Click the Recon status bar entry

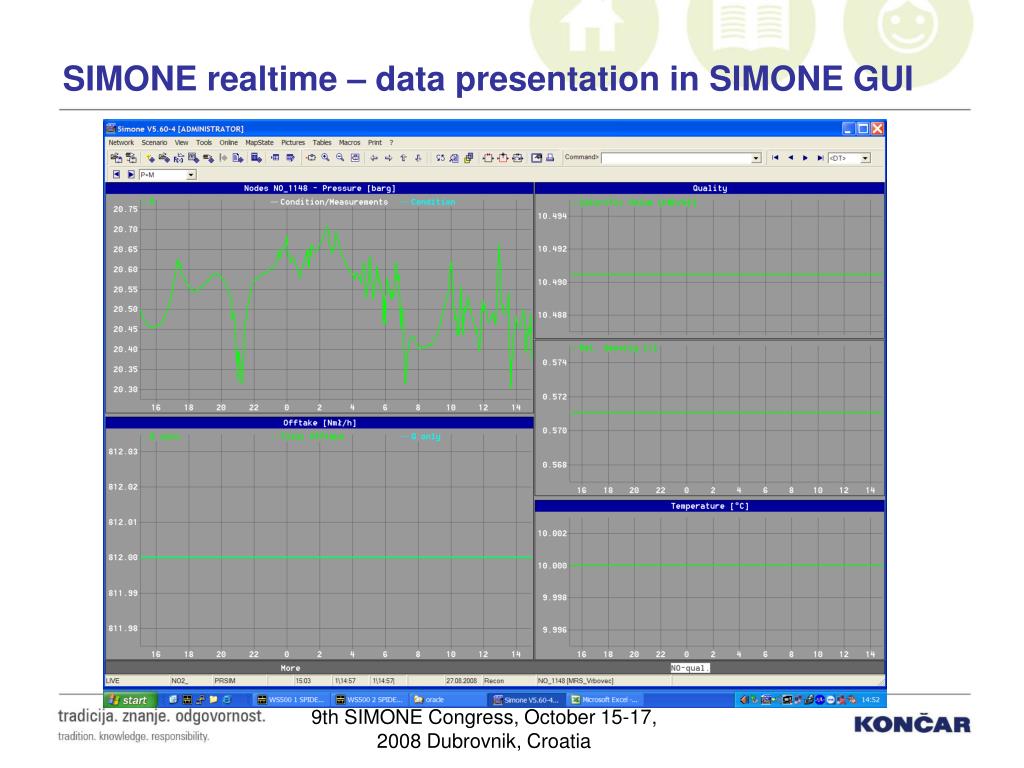tap(494, 680)
